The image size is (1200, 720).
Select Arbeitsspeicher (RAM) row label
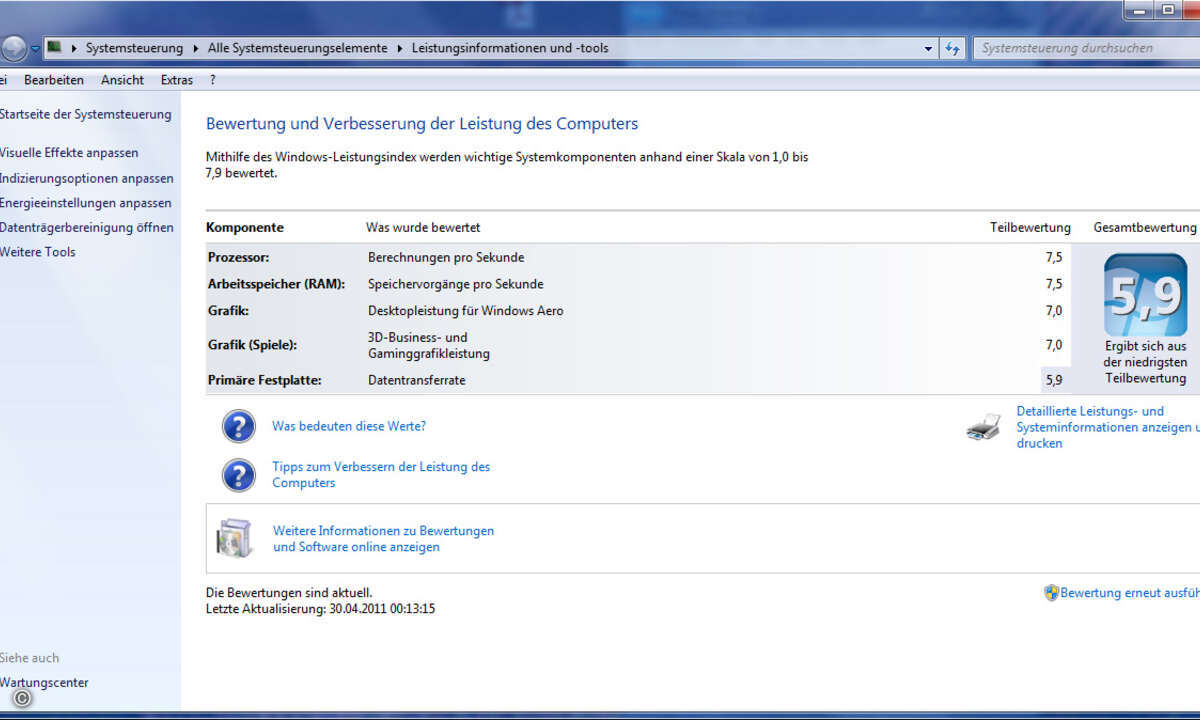(x=276, y=284)
